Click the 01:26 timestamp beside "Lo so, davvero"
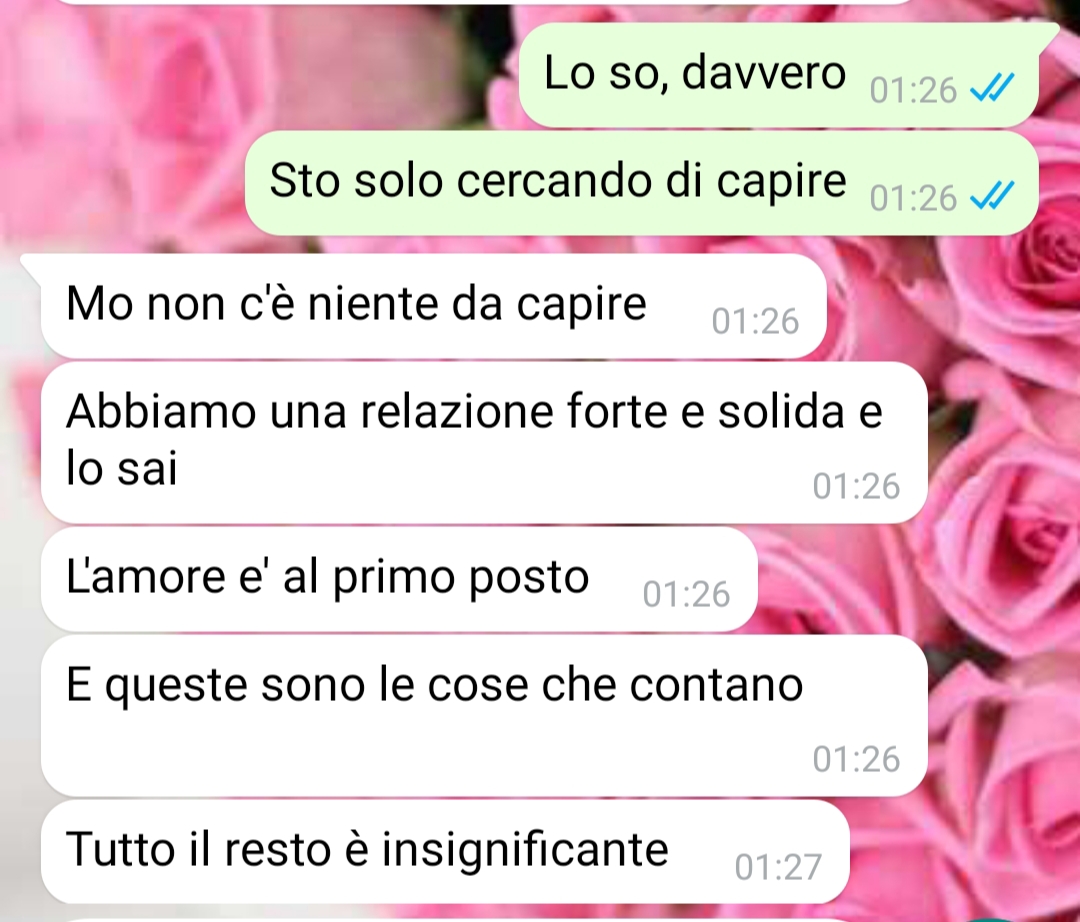1080x922 pixels. 913,90
